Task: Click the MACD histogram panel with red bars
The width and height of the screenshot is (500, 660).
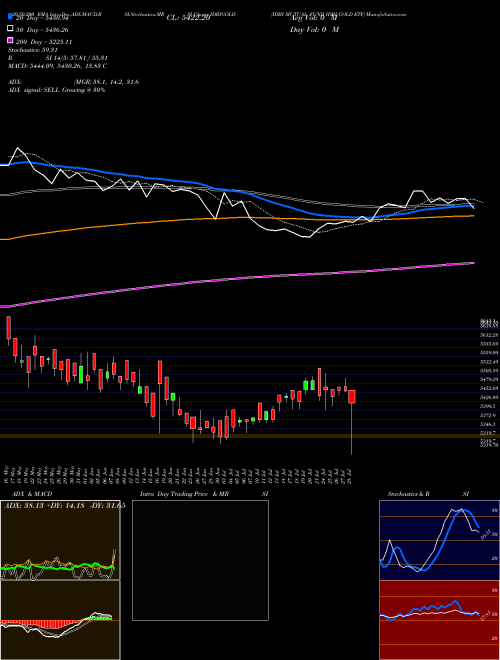Action: point(60,620)
